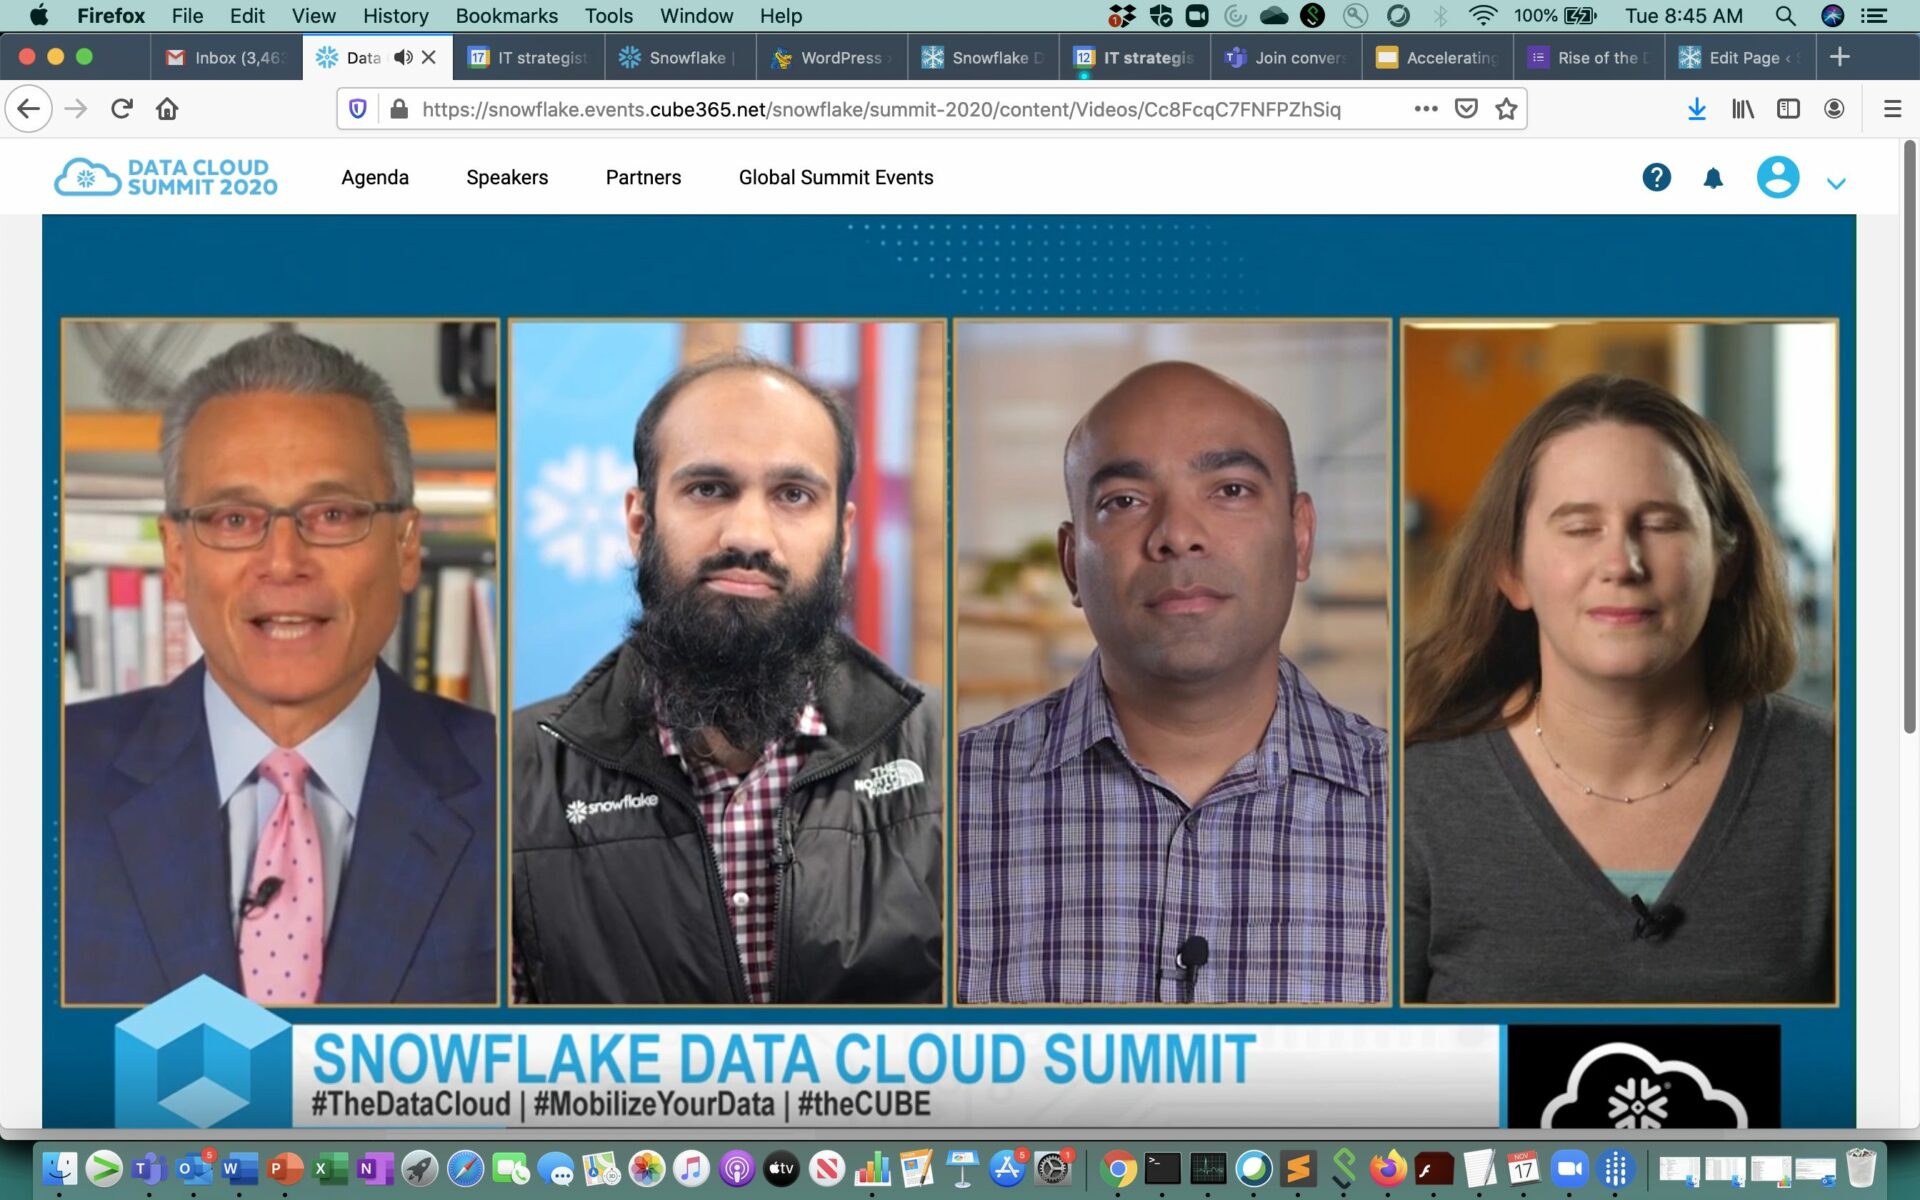Switch to the WordPress tab

point(831,57)
